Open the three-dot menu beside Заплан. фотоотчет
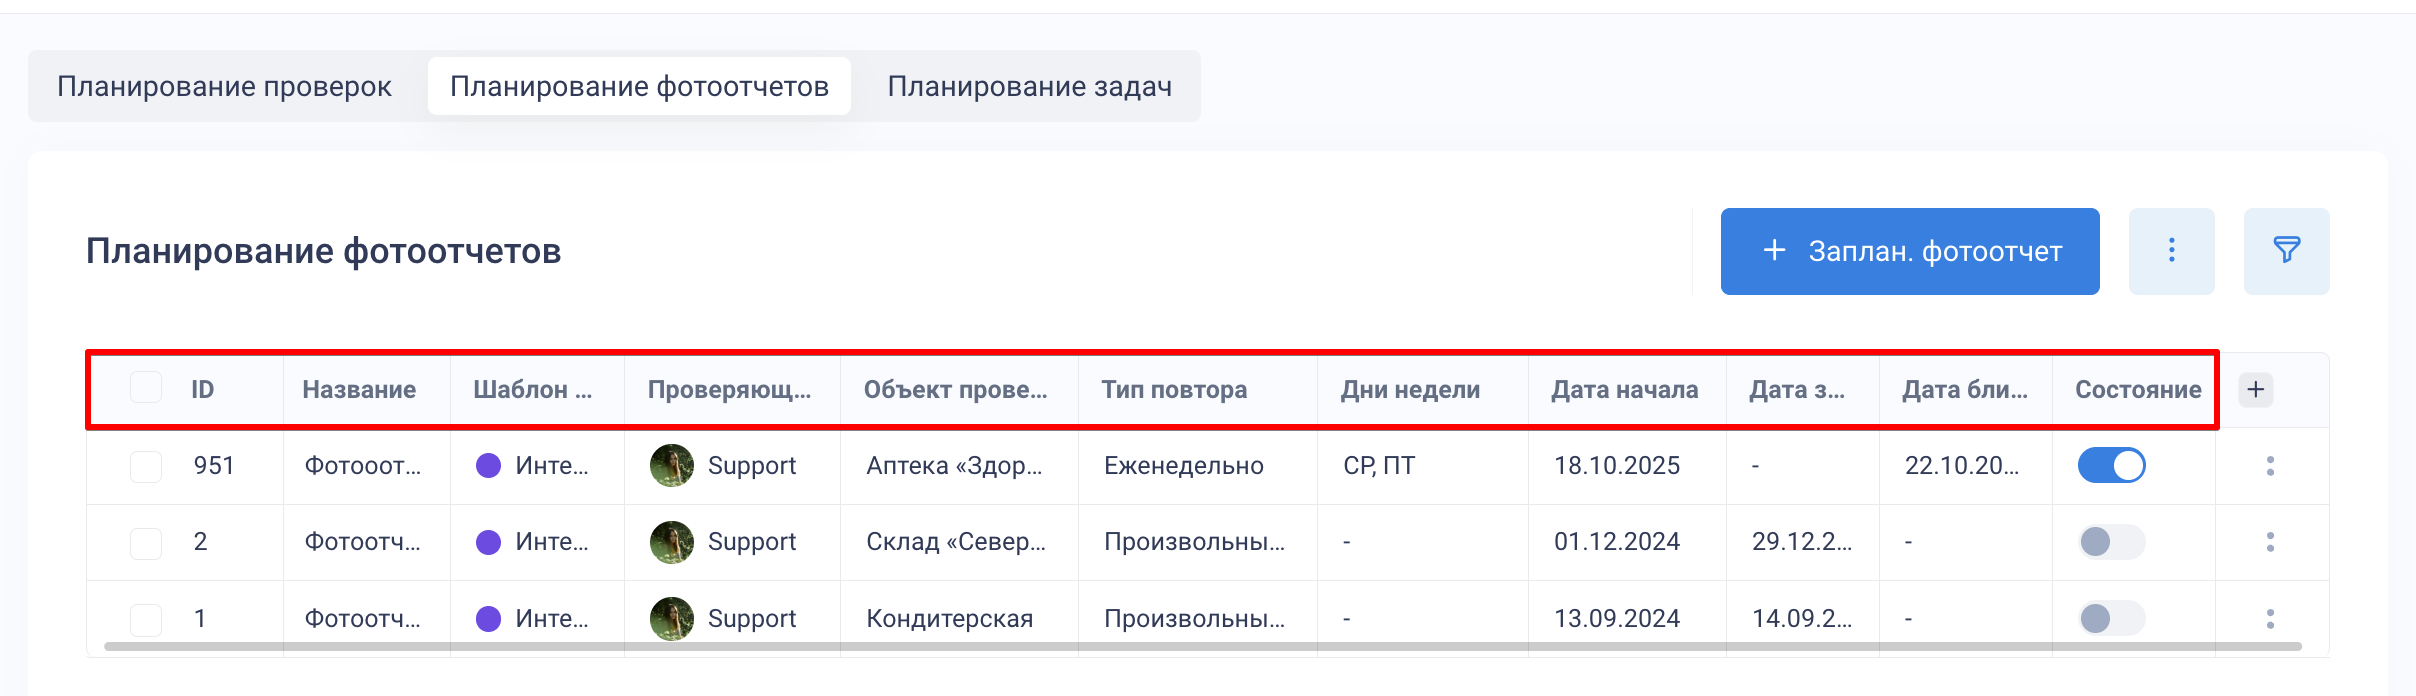 pos(2171,251)
